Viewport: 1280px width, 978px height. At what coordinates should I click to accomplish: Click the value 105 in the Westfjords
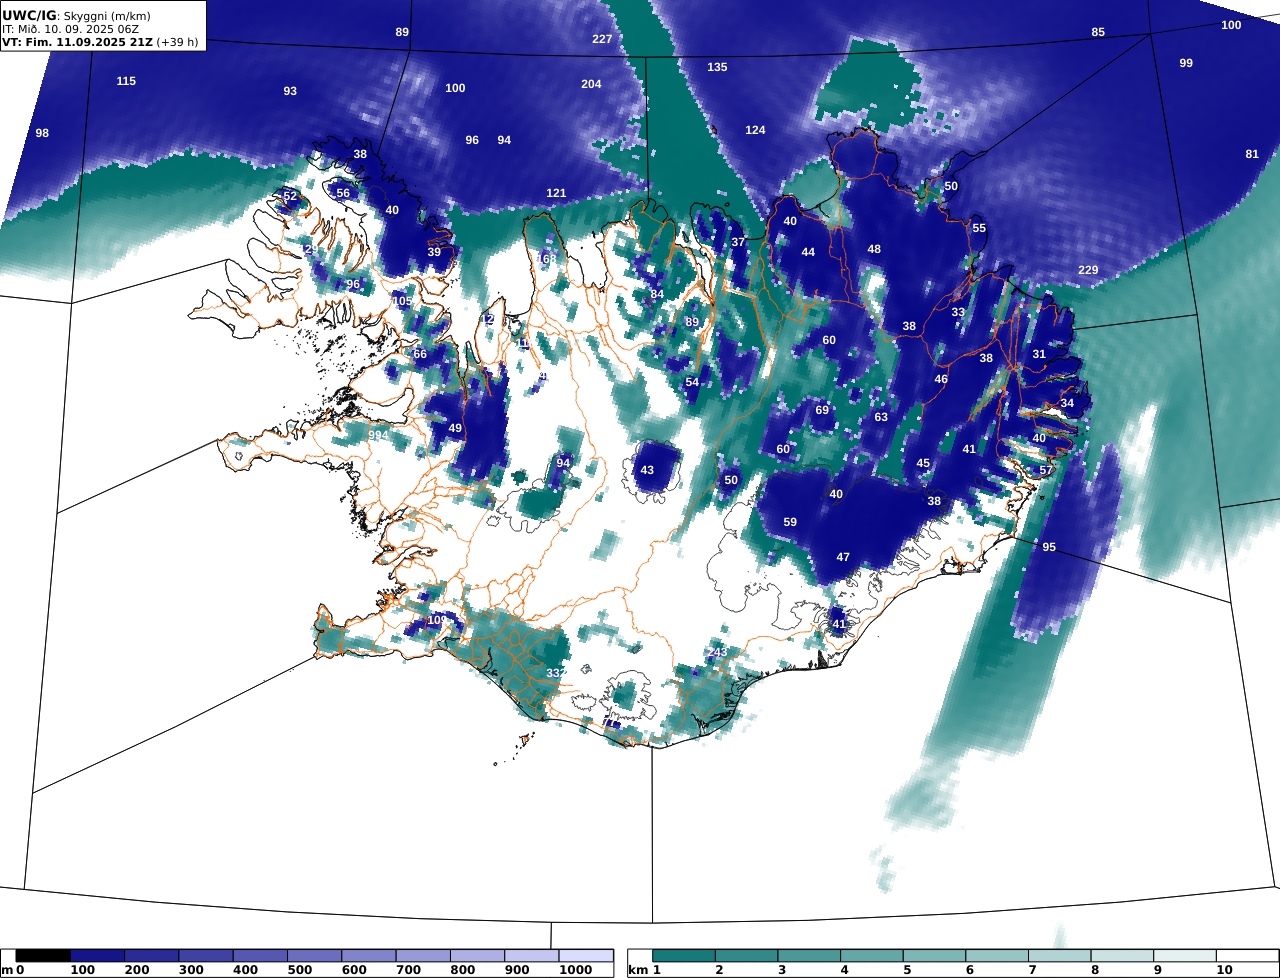pyautogui.click(x=402, y=301)
